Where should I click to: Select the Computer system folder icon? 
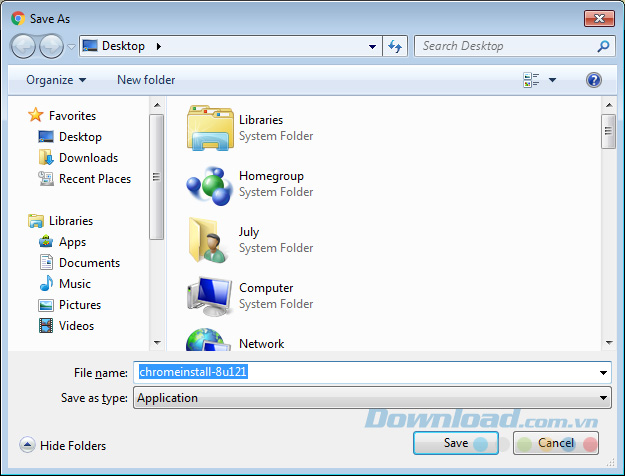tap(209, 296)
